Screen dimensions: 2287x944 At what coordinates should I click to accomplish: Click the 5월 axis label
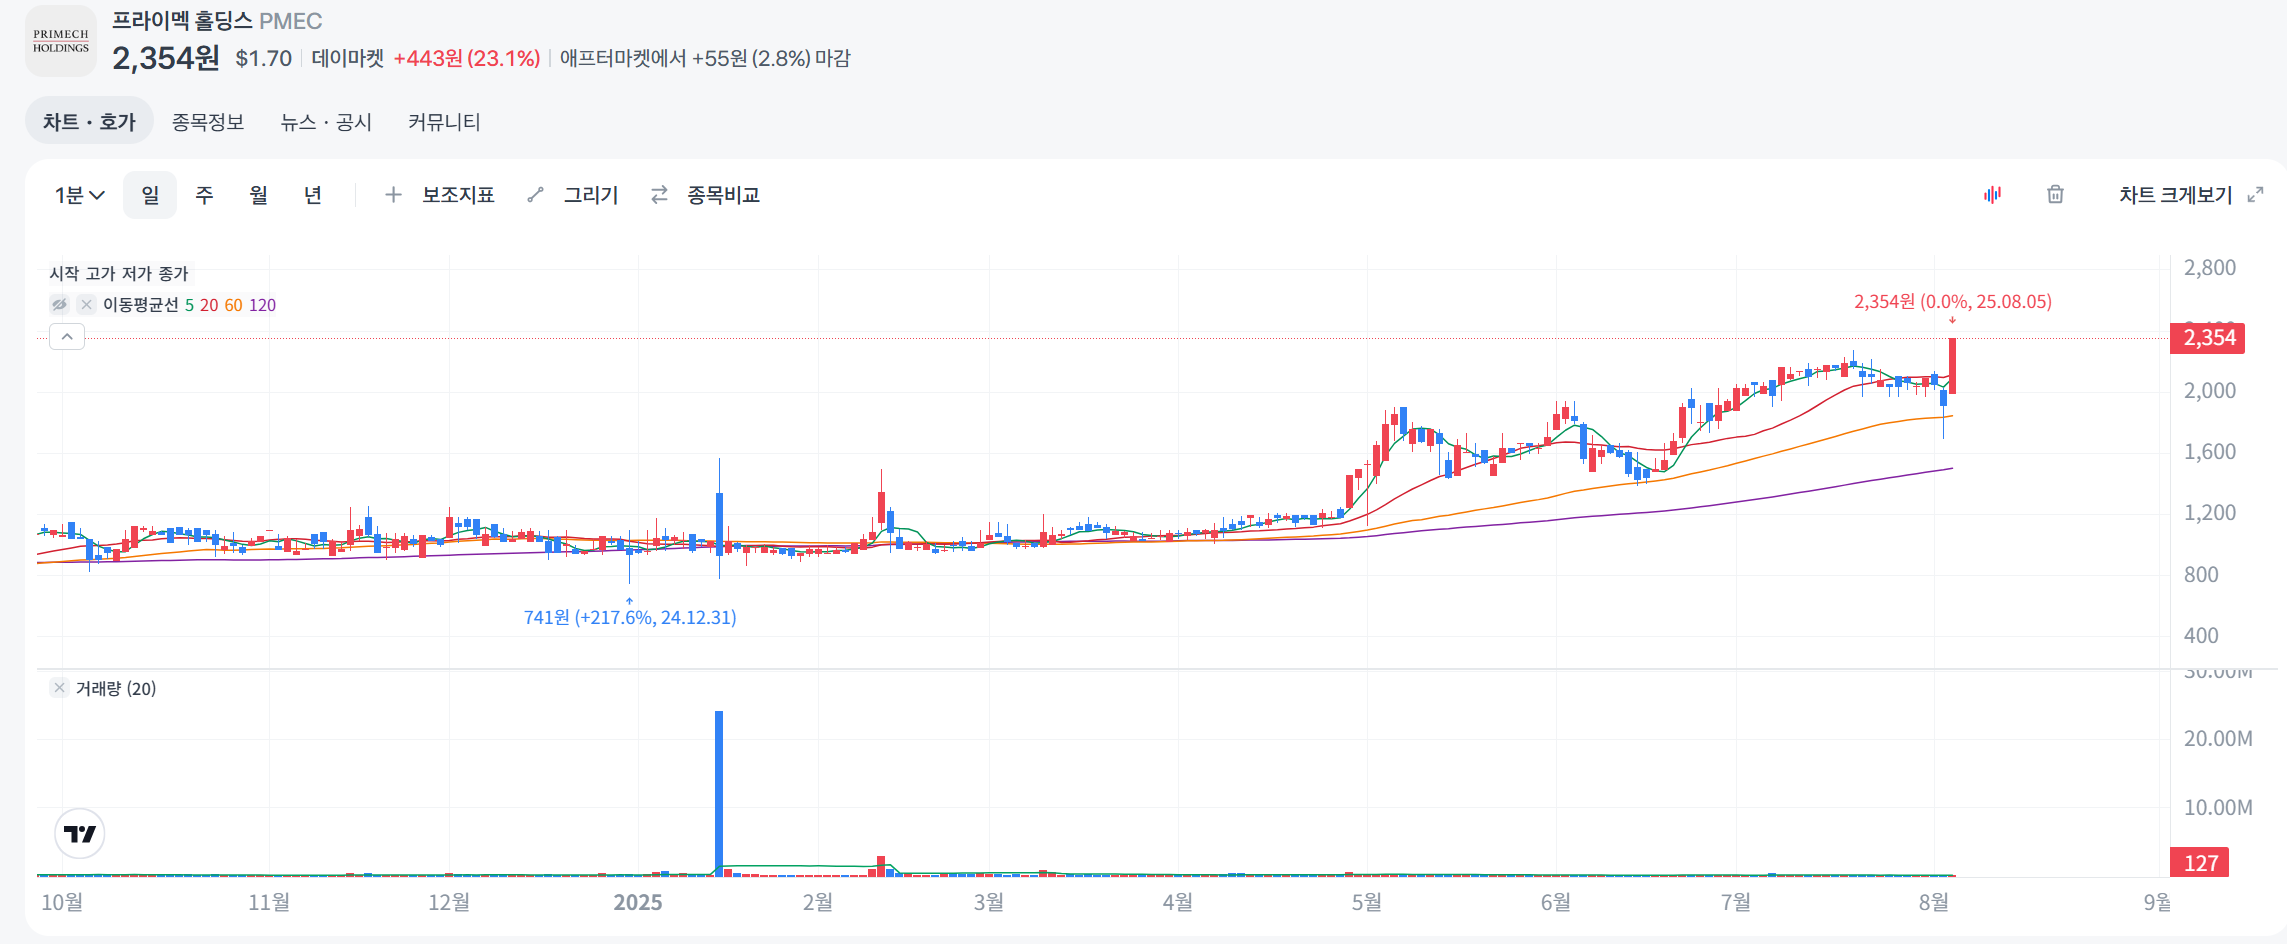click(1367, 903)
